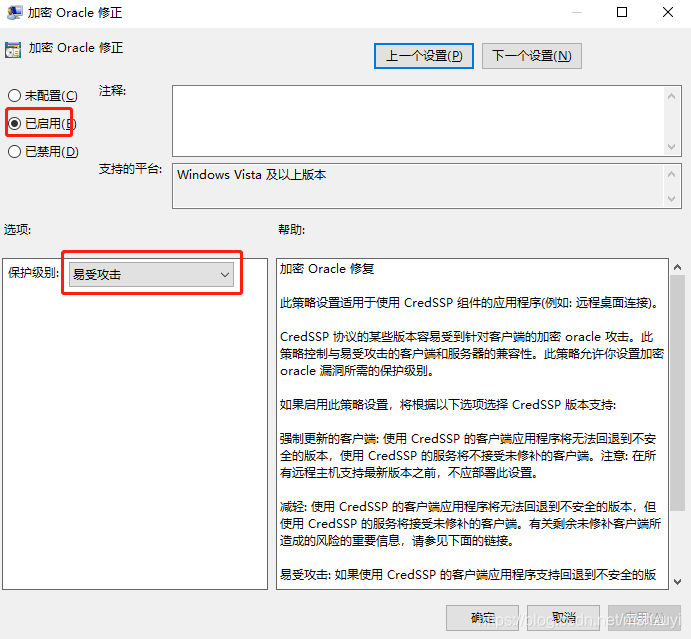Click the '帮助:' label
Viewport: 691px width, 639px height.
291,230
